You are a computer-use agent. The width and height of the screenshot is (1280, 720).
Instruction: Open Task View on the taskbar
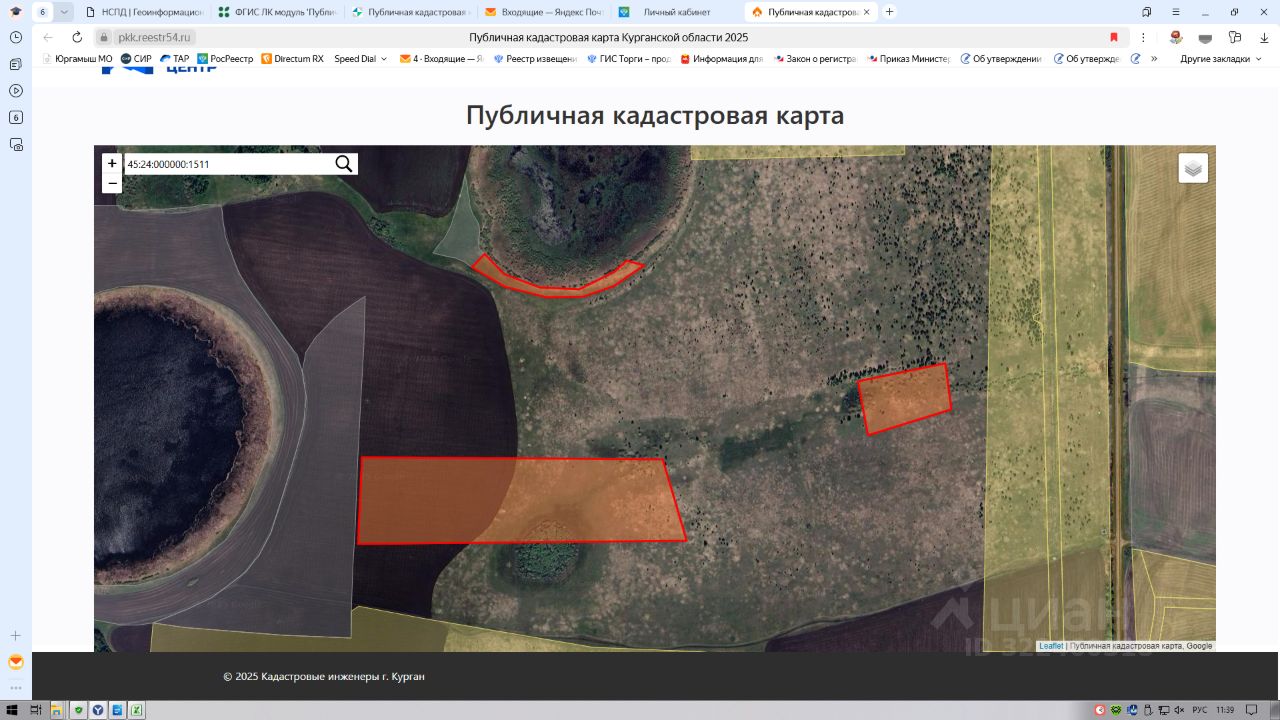35,710
